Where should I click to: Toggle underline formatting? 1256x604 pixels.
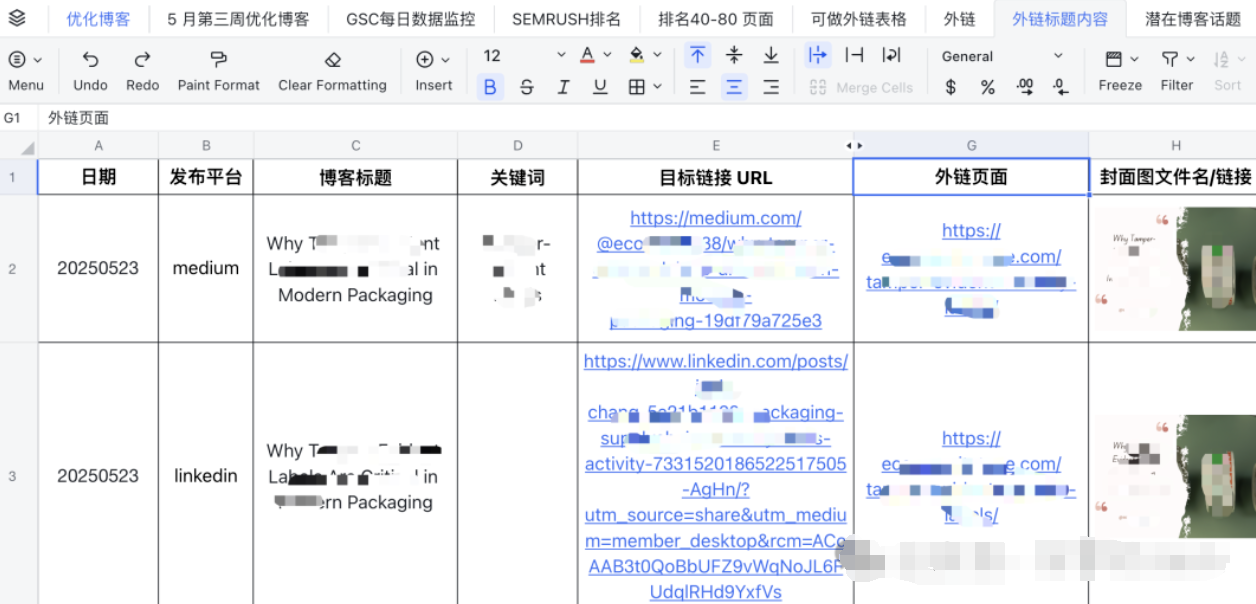coord(600,88)
